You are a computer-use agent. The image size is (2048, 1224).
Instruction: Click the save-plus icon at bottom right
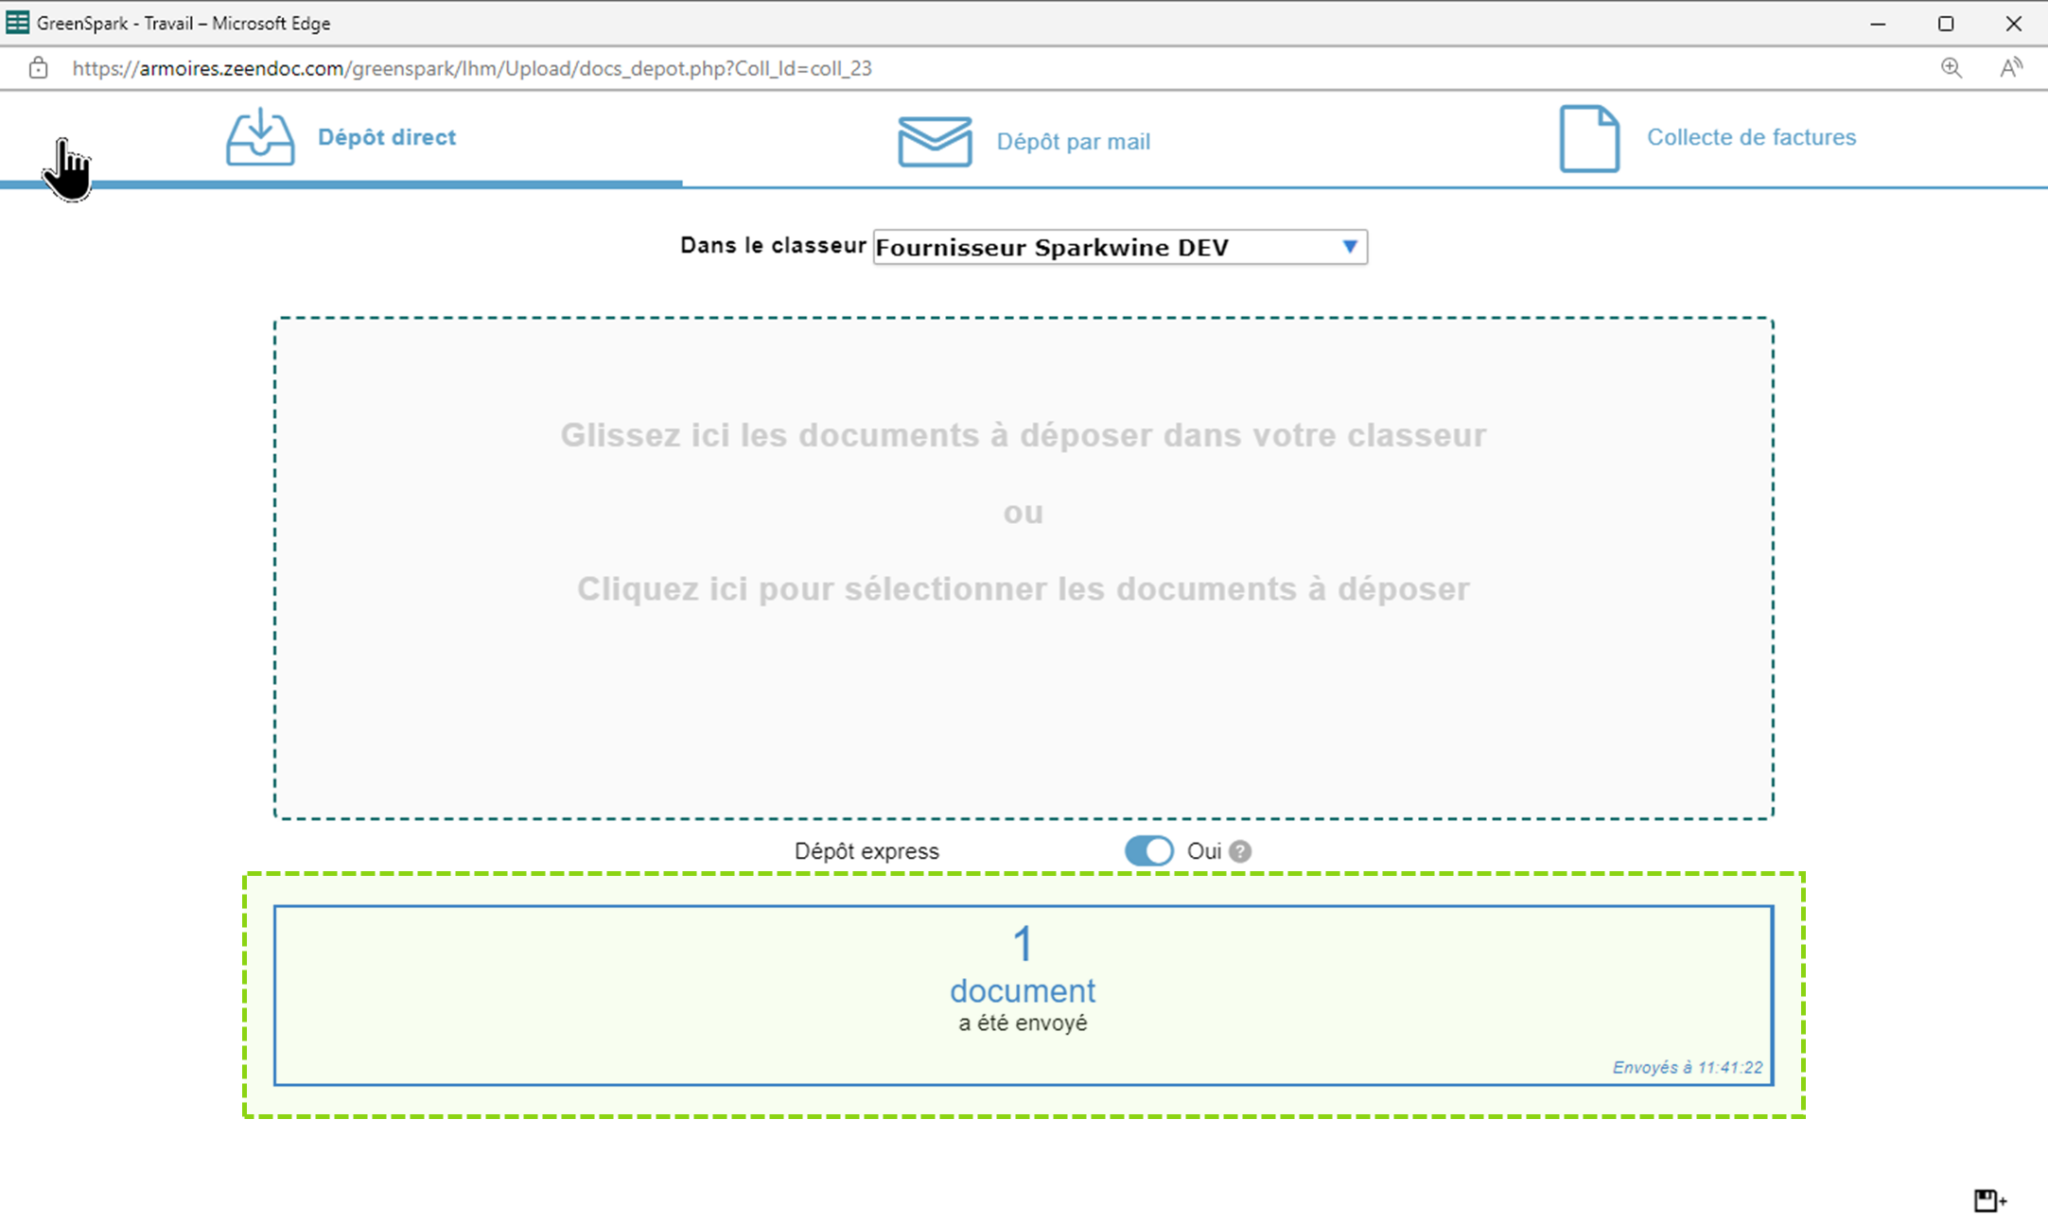(1989, 1200)
